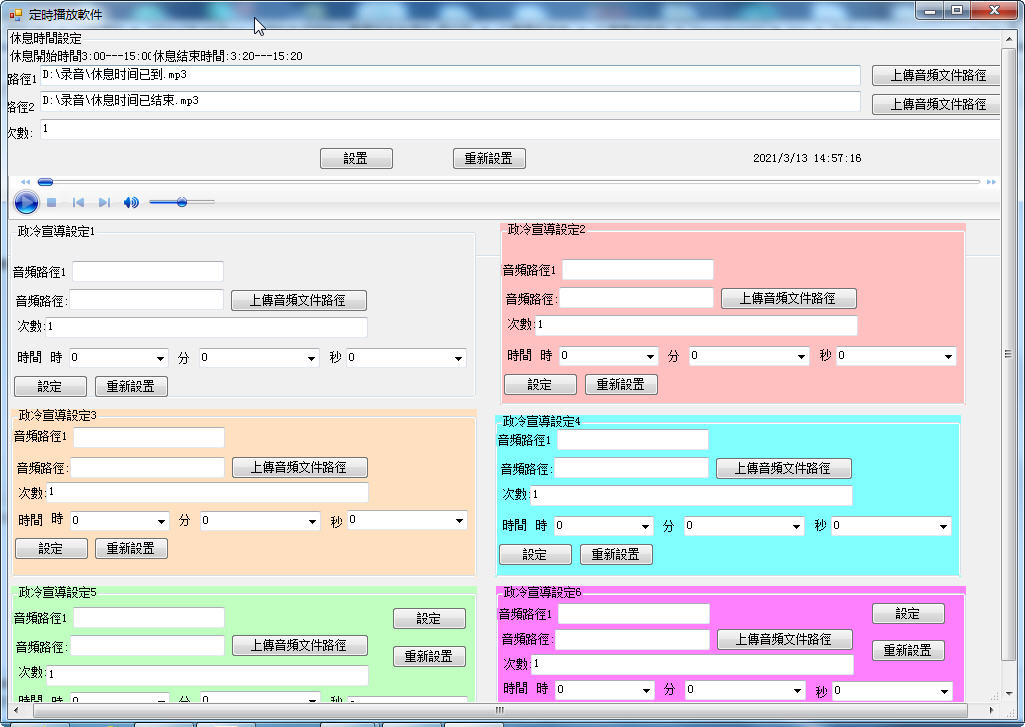
Task: Upload audio file in 政令宣導設定1
Action: 299,301
